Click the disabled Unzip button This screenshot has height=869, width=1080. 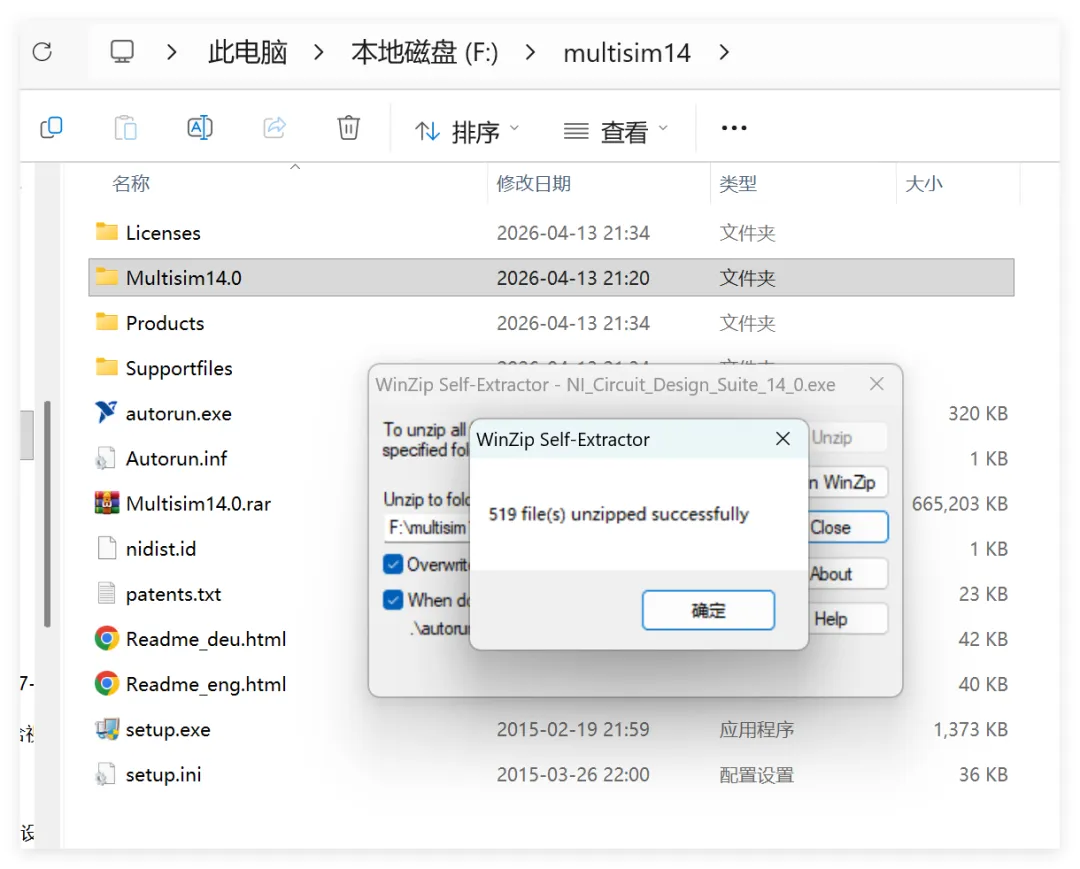coord(848,437)
